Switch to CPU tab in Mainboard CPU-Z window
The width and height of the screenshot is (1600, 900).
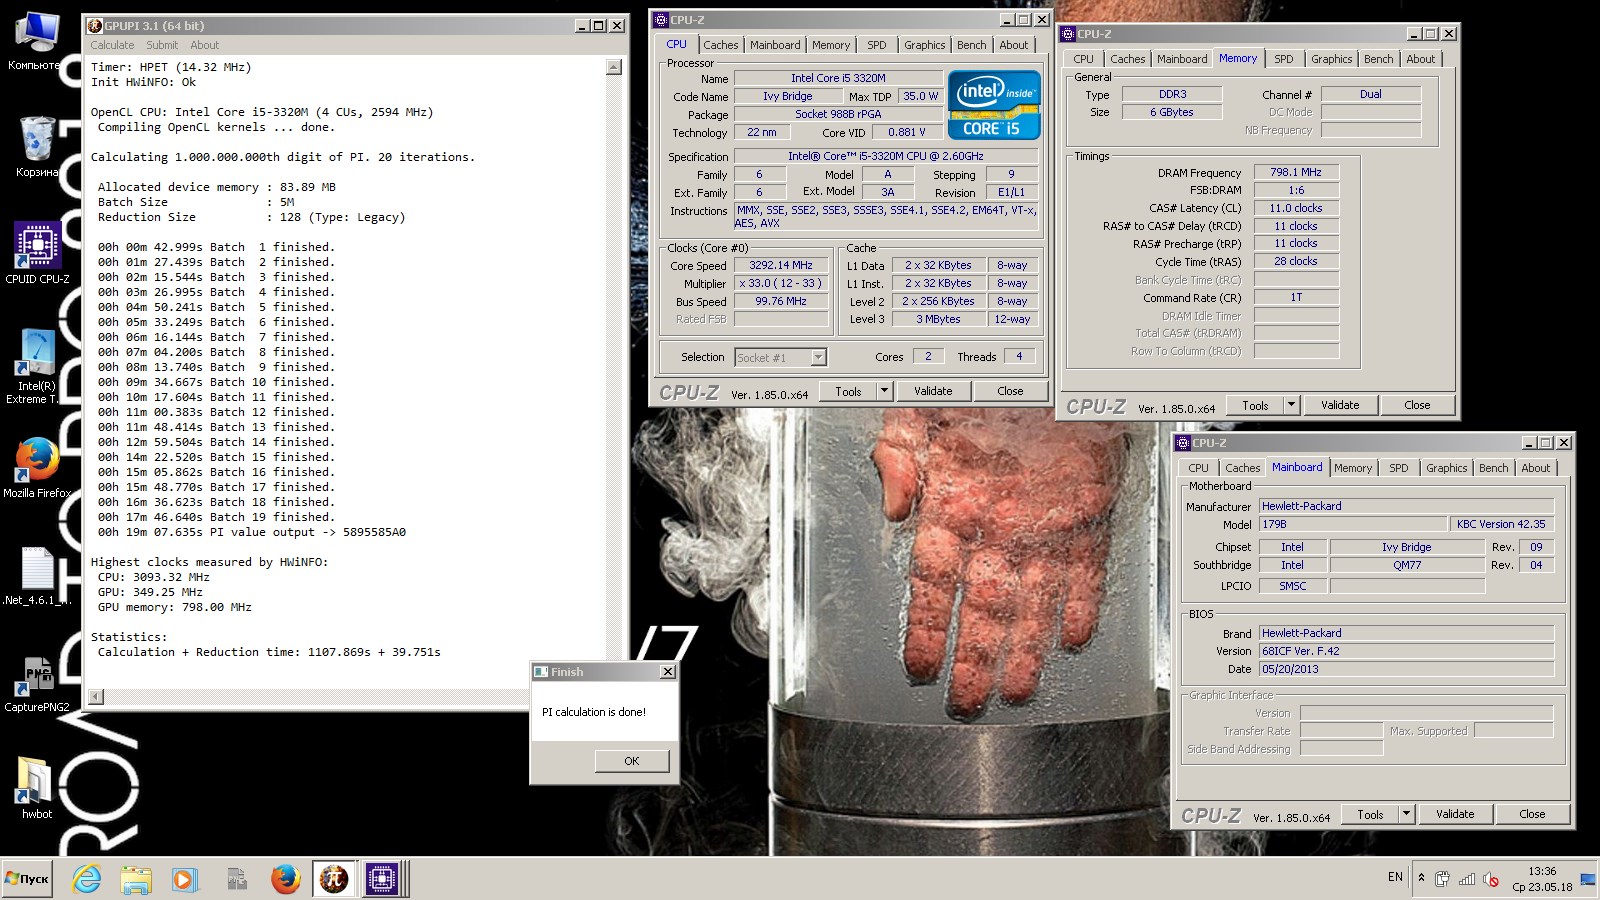coord(1198,468)
